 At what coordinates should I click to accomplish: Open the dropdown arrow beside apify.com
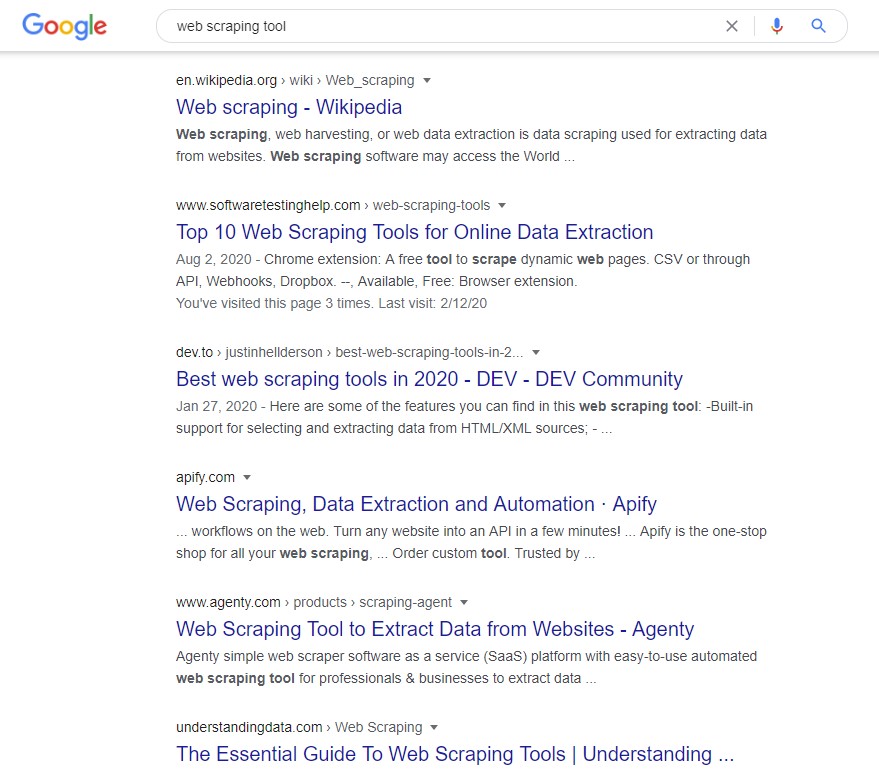[x=247, y=478]
